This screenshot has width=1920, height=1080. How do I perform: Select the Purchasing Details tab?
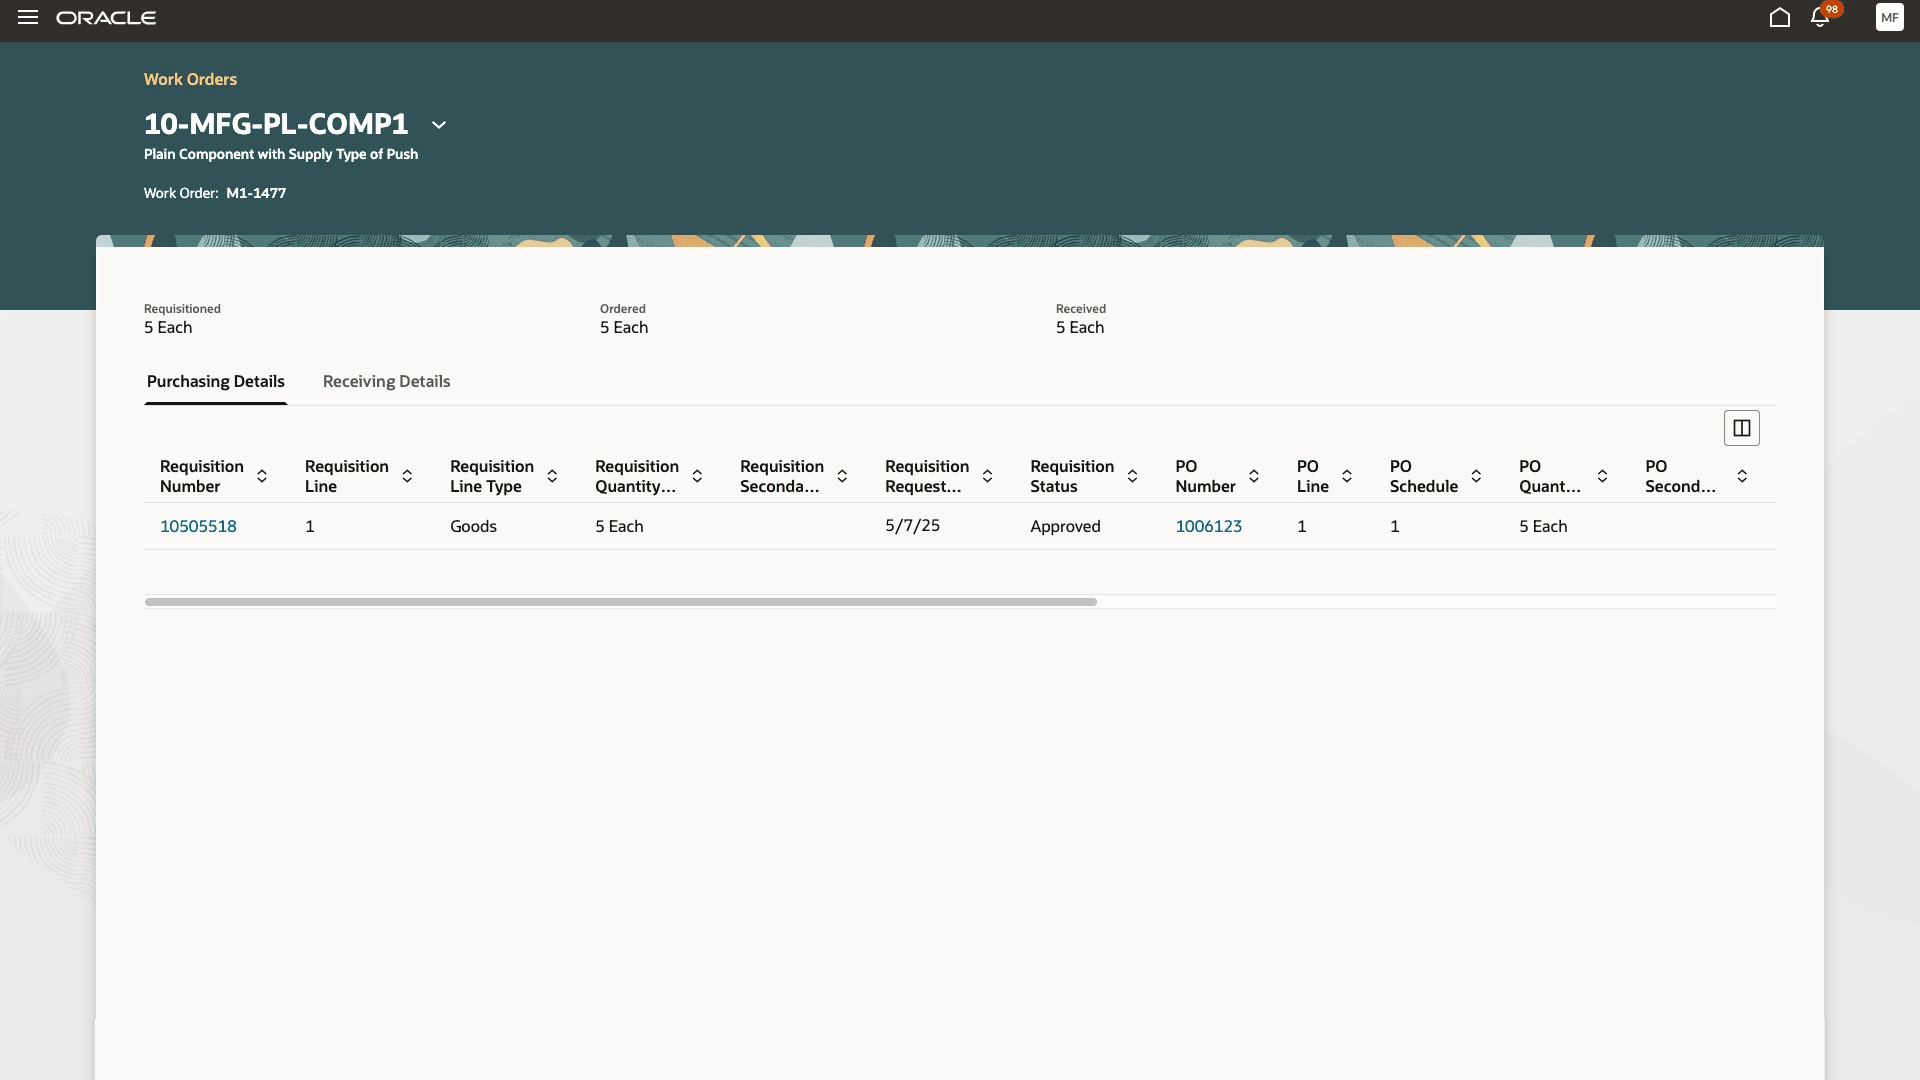click(216, 381)
